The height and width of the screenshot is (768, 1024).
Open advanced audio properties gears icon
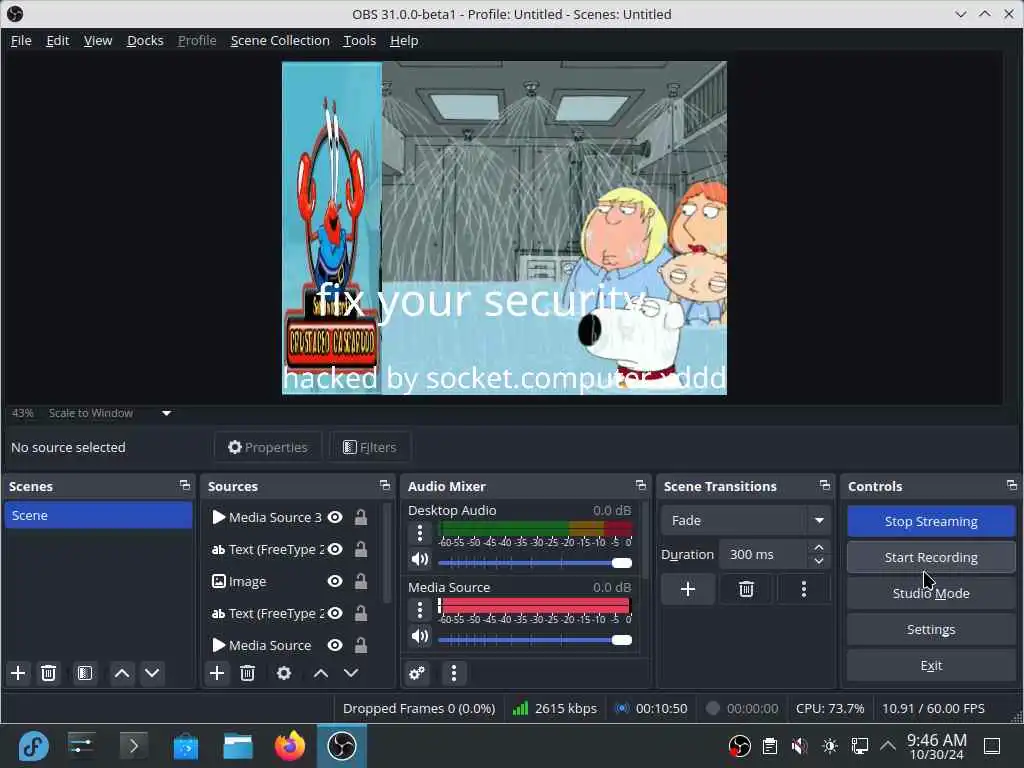pos(417,673)
